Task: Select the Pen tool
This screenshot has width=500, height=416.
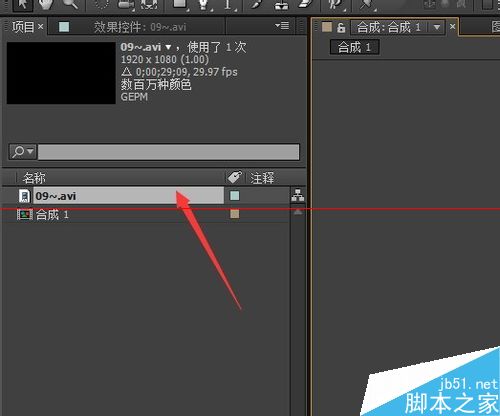Action: pos(204,5)
